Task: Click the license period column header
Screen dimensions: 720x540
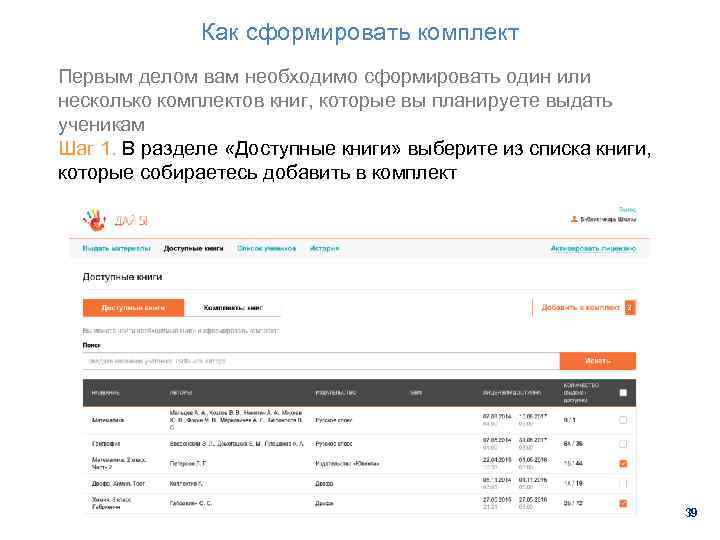Action: pos(512,393)
